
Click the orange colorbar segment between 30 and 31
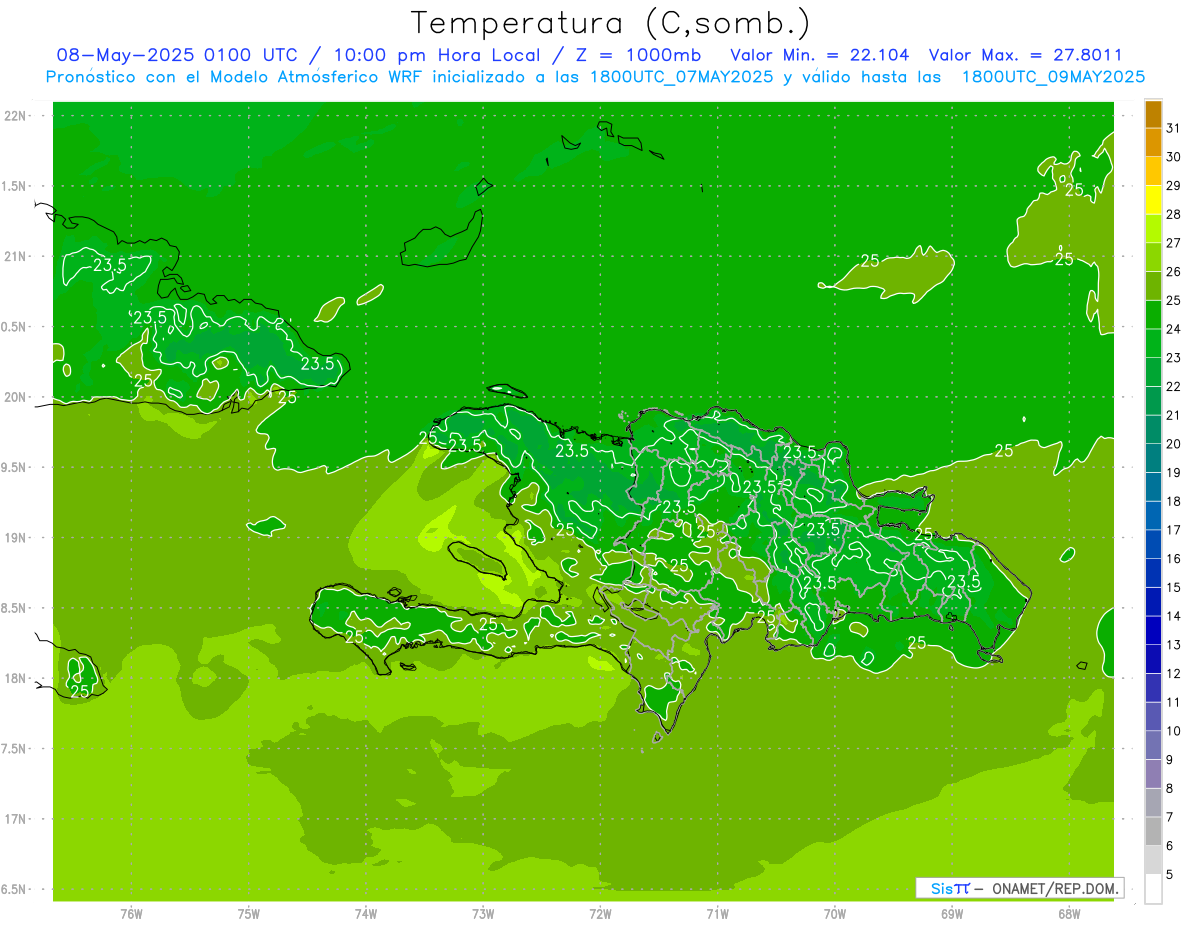(x=1153, y=143)
